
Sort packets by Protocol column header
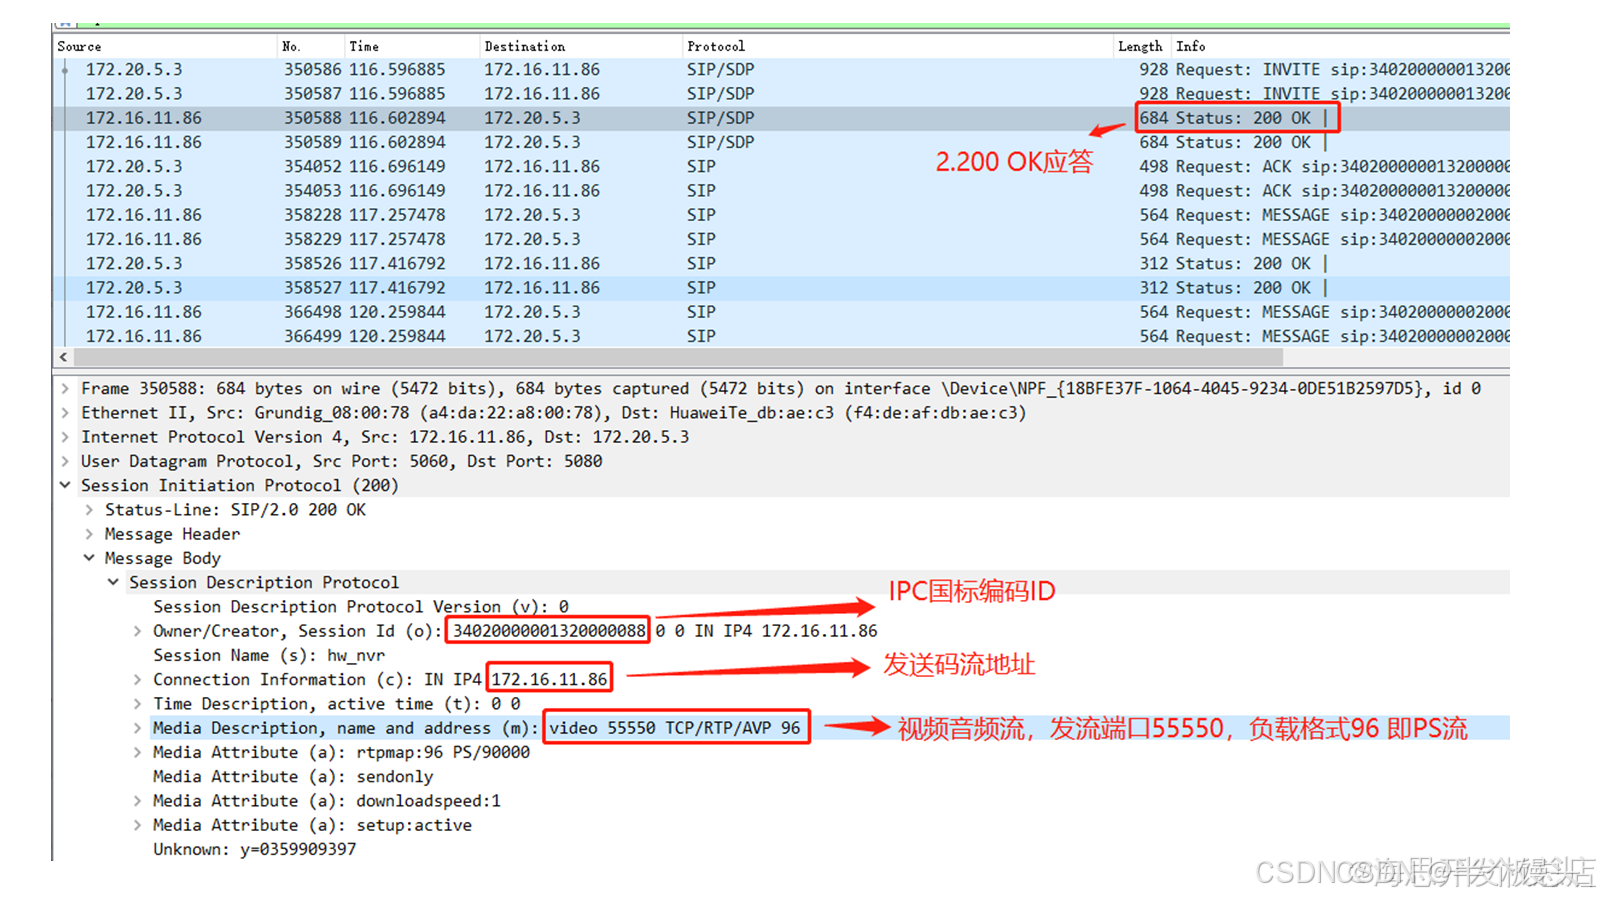(898, 46)
